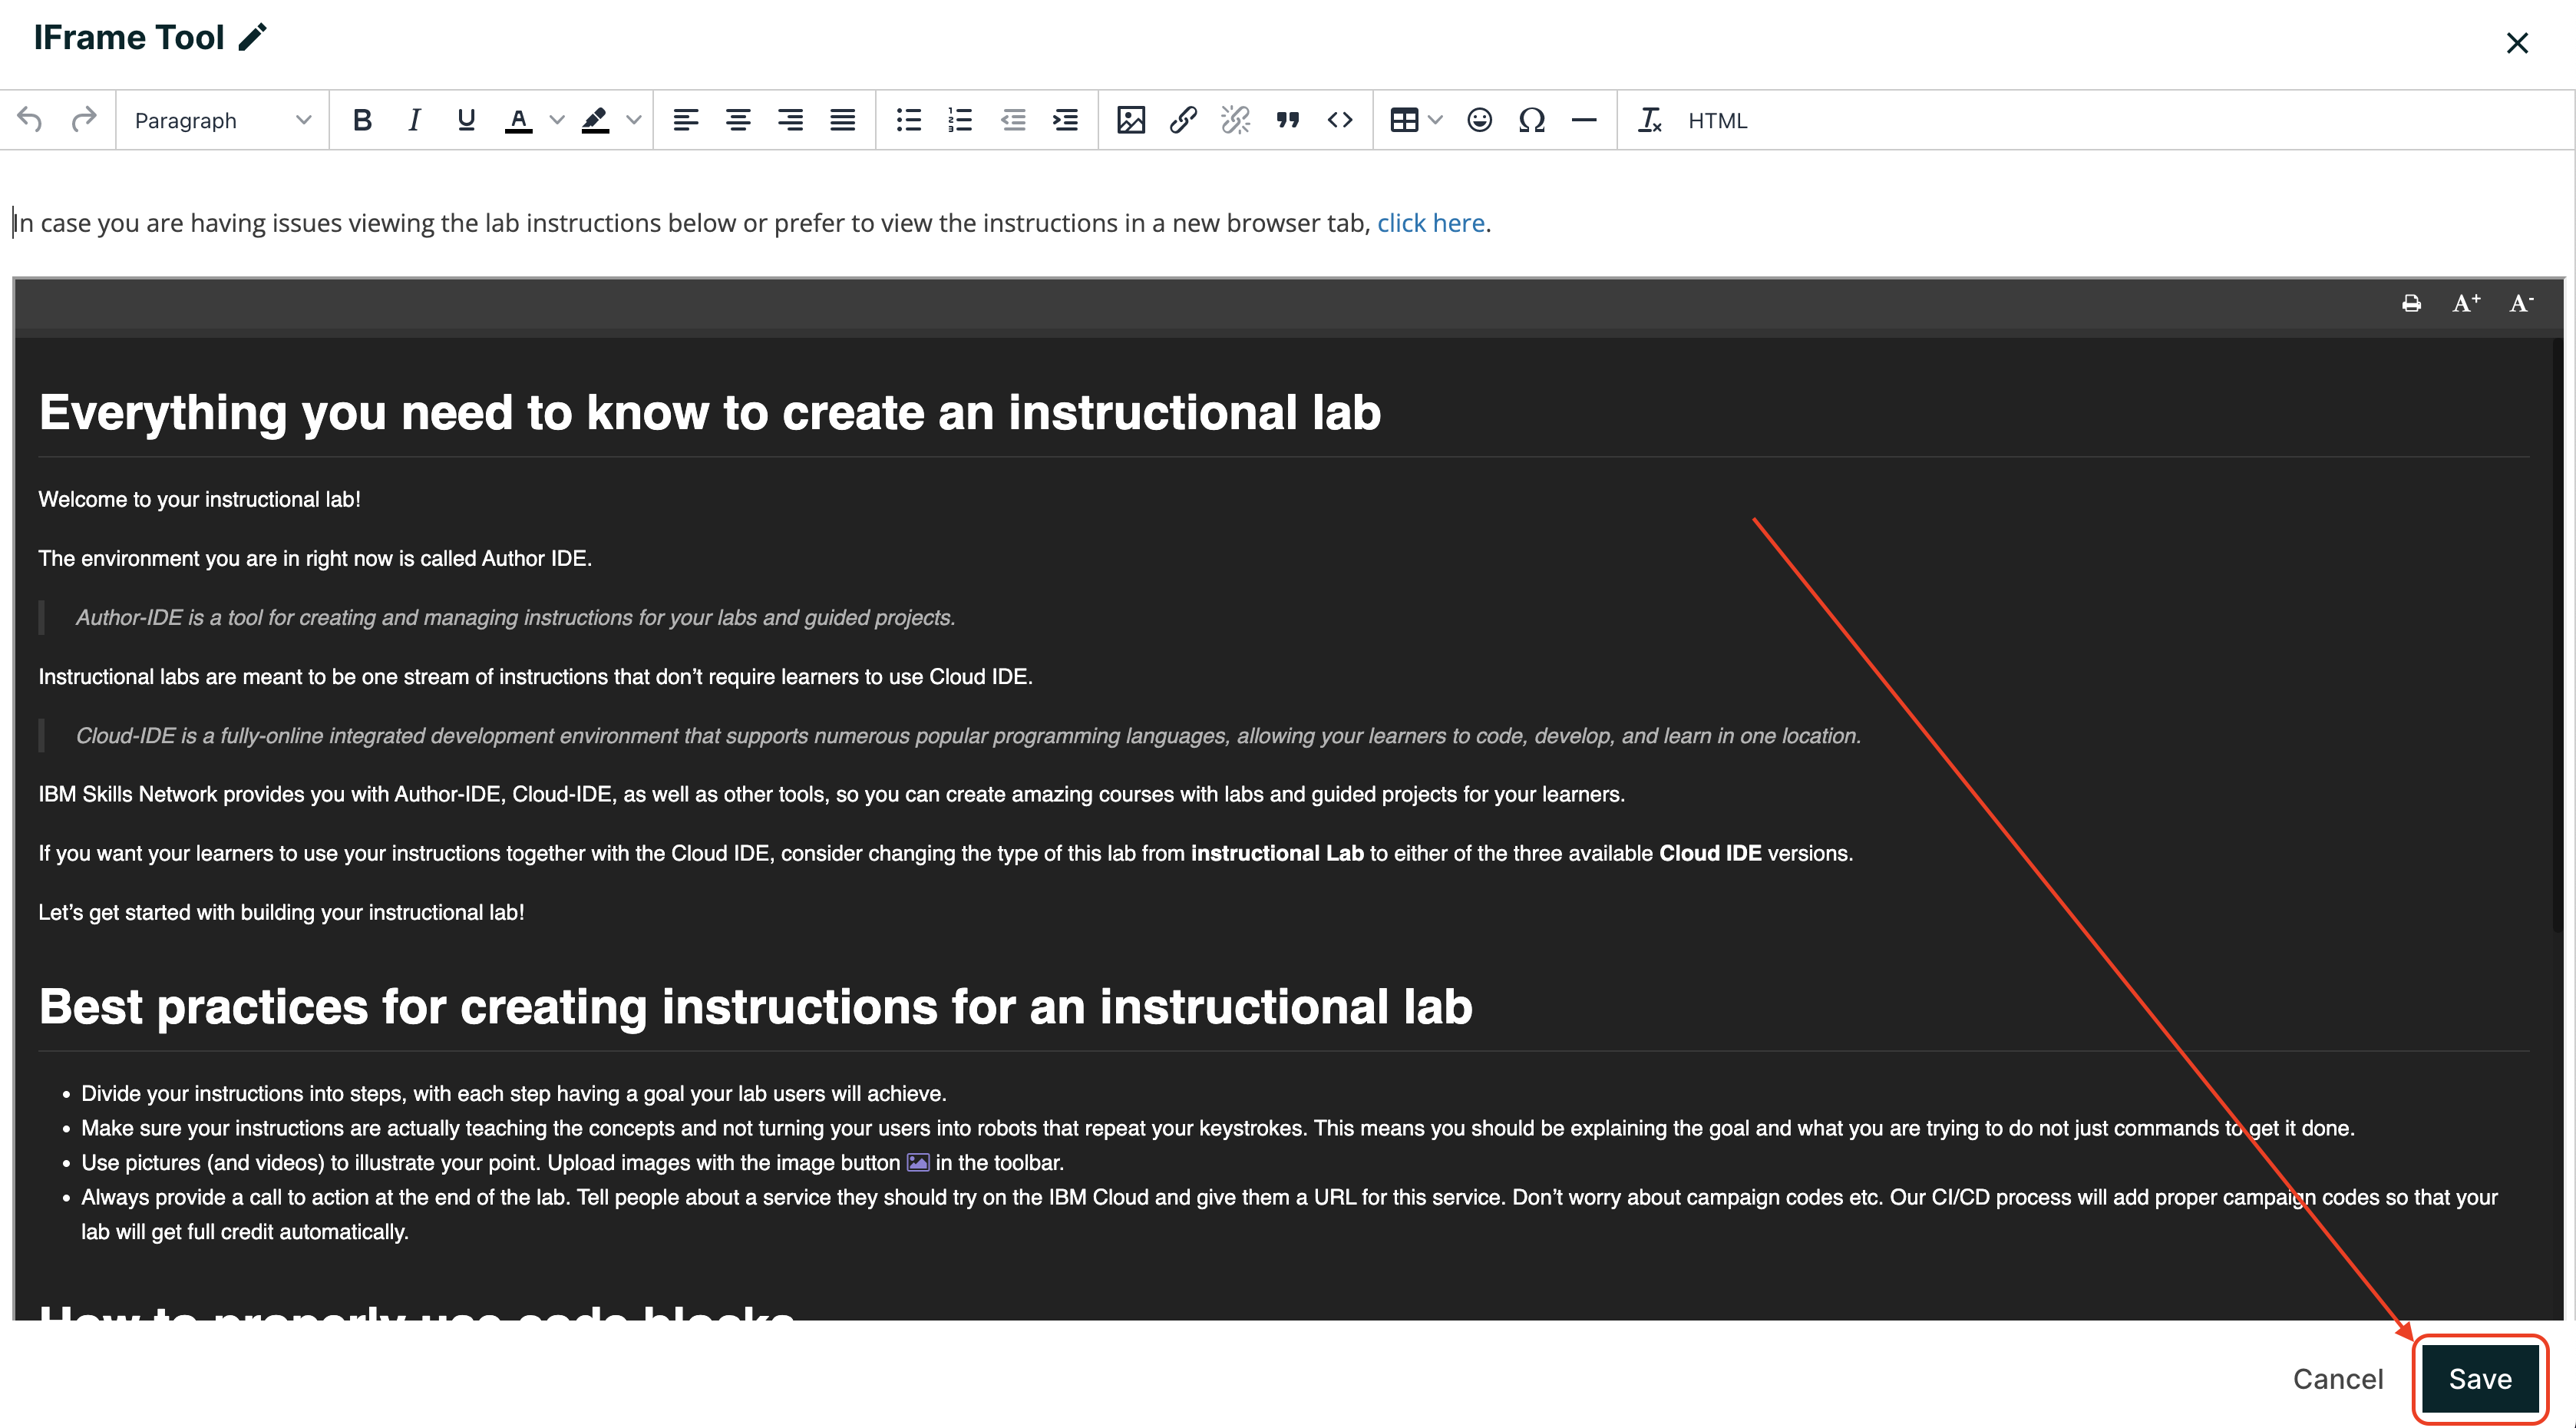The height and width of the screenshot is (1428, 2576).
Task: Clear formatting of selected text
Action: tap(1650, 120)
